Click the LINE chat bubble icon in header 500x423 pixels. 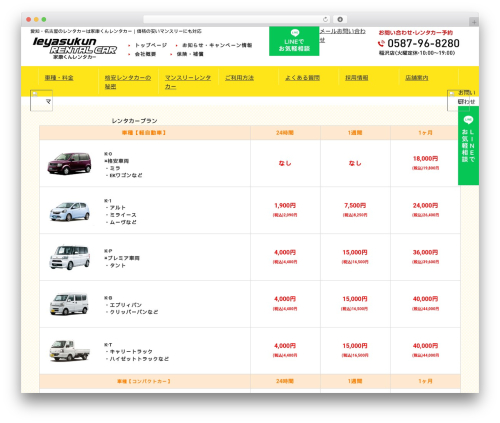(x=295, y=33)
